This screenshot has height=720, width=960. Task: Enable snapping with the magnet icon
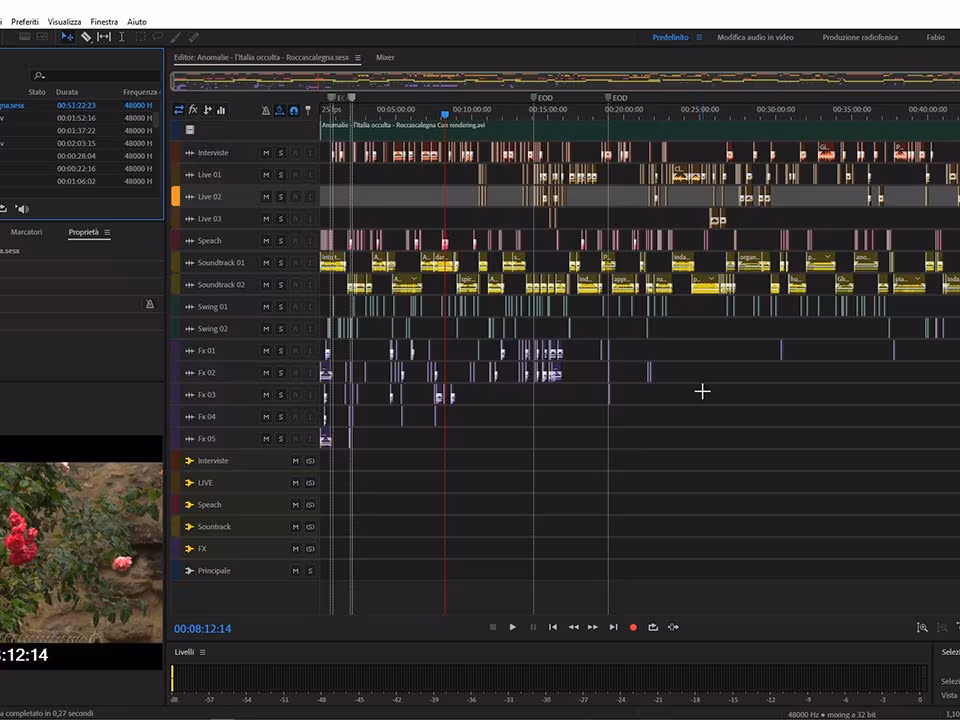click(x=293, y=108)
